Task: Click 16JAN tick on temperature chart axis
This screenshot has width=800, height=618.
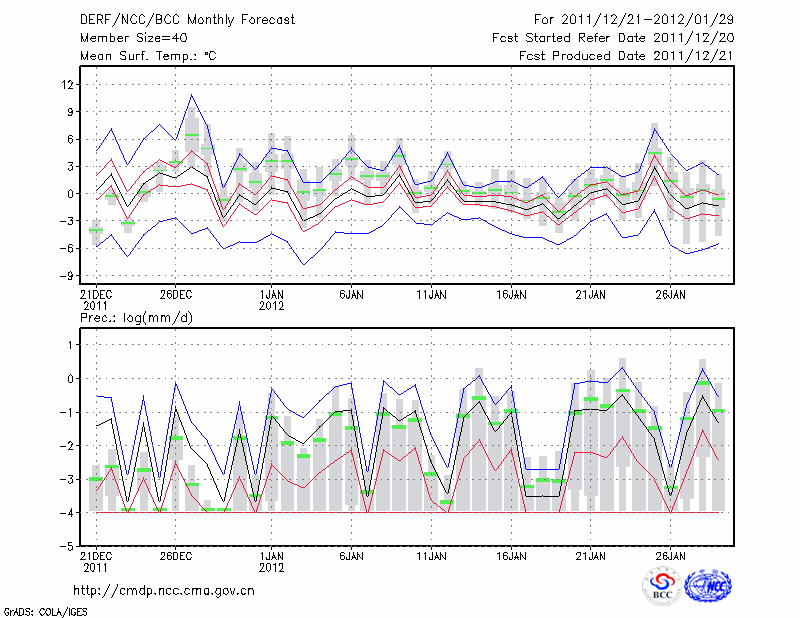Action: coord(511,295)
